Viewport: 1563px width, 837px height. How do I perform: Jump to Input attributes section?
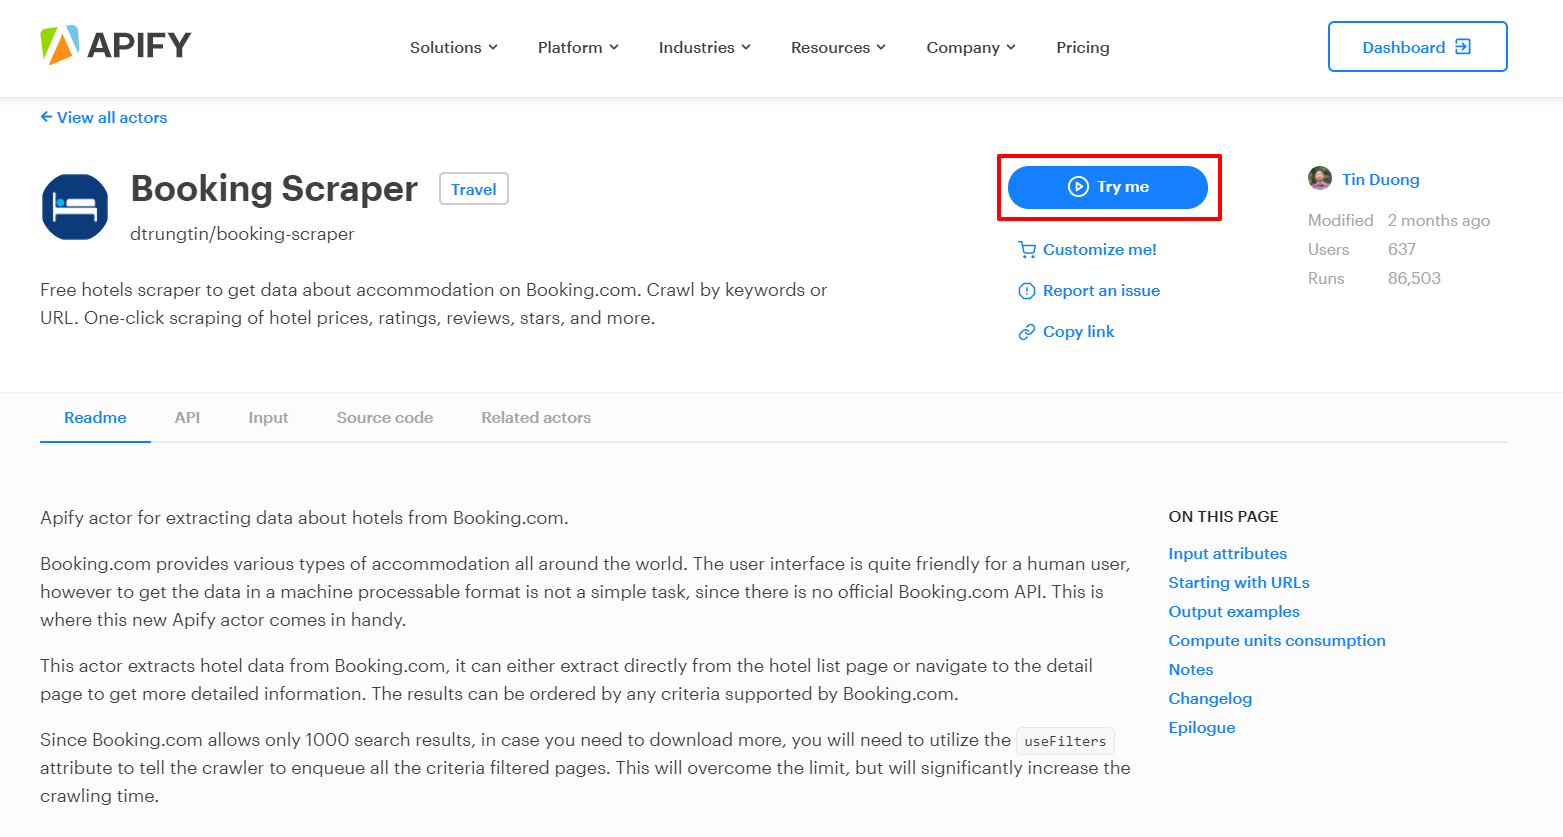[1228, 554]
